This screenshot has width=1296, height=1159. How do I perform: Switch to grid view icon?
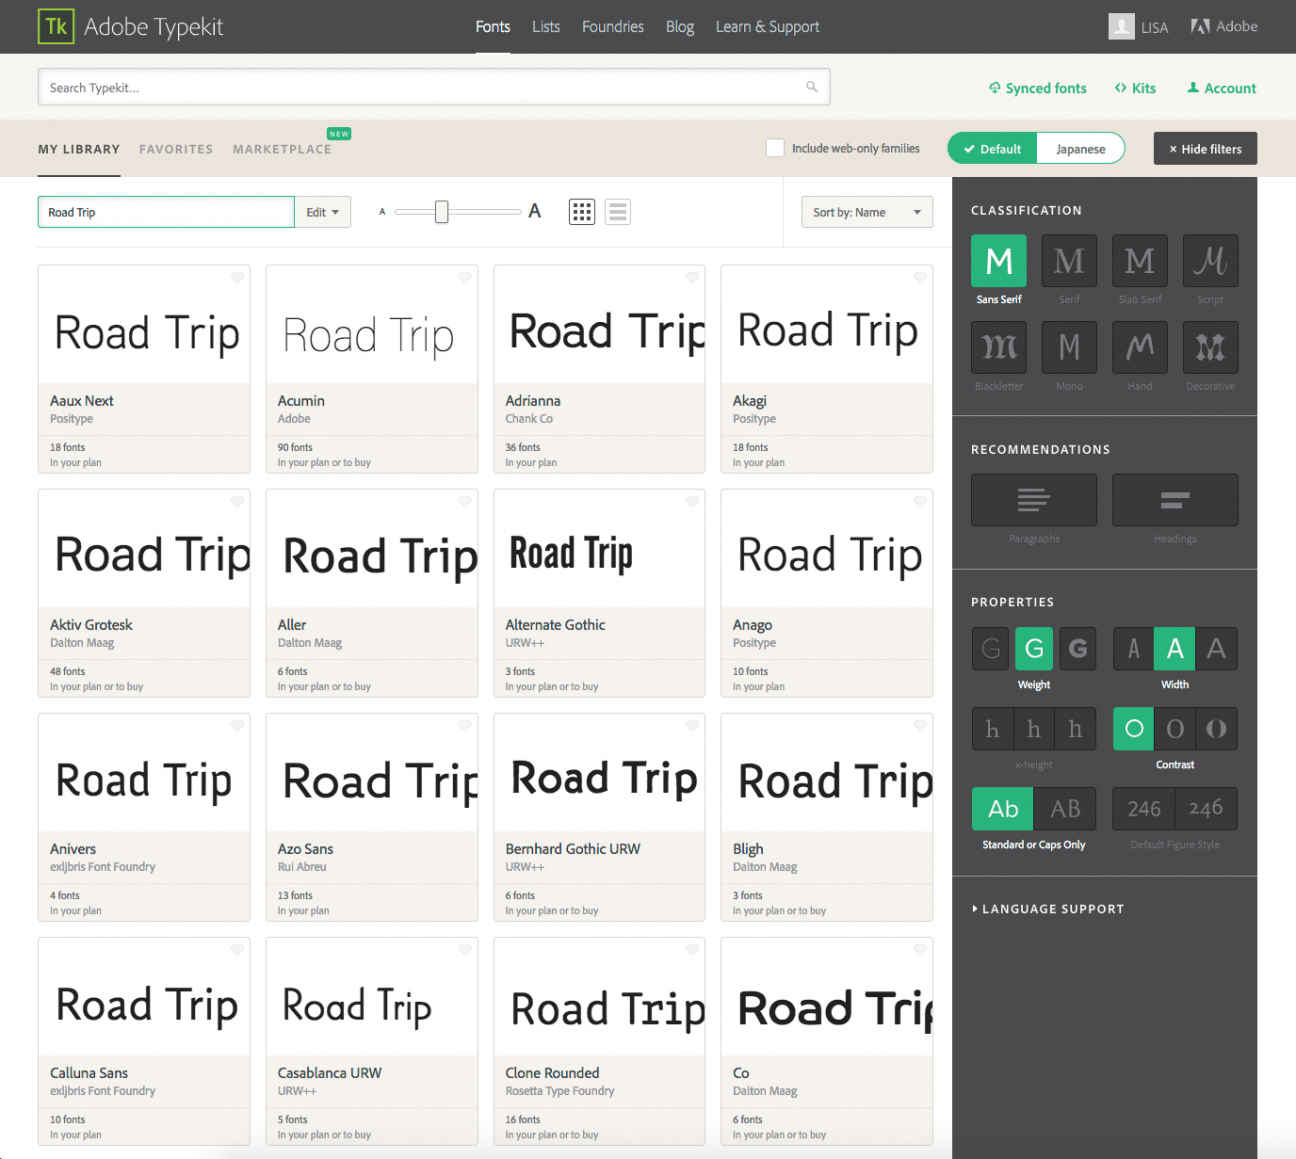(x=582, y=212)
